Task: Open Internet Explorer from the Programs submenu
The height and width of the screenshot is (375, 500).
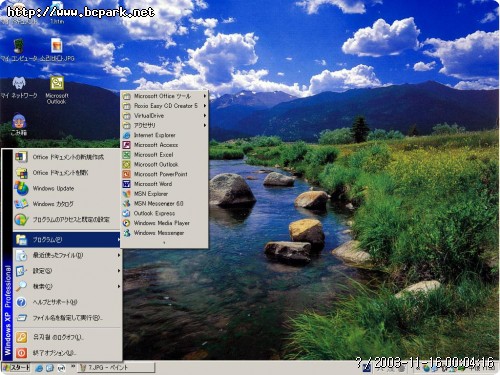Action: pos(164,135)
